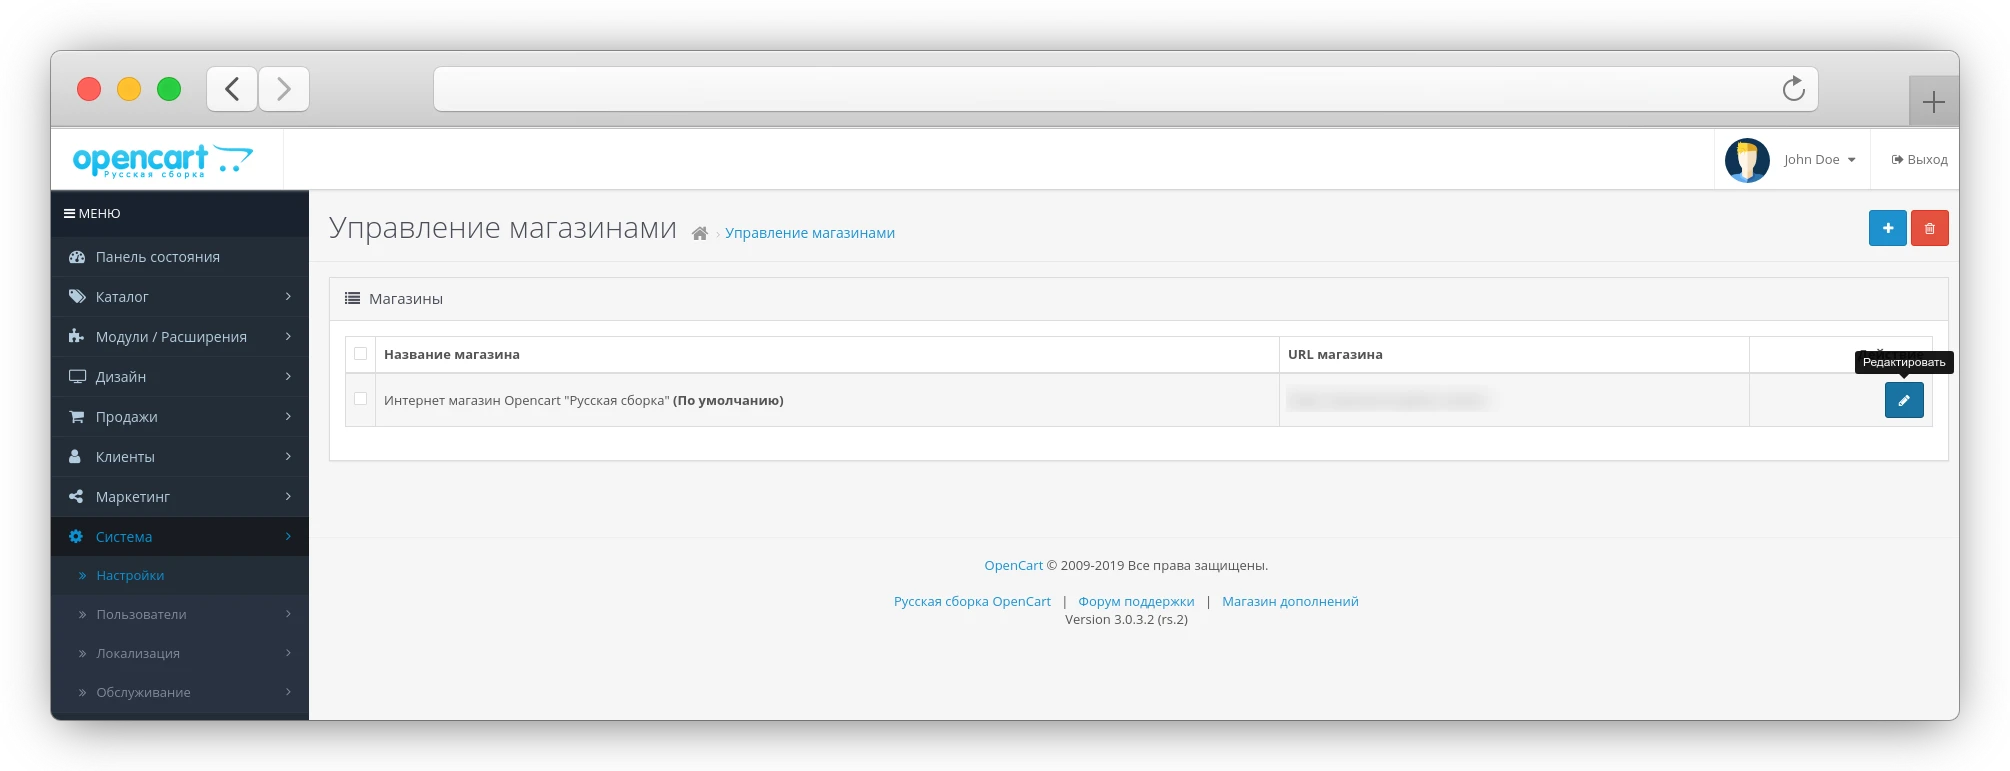Open the John Doe user dropdown

(1819, 160)
